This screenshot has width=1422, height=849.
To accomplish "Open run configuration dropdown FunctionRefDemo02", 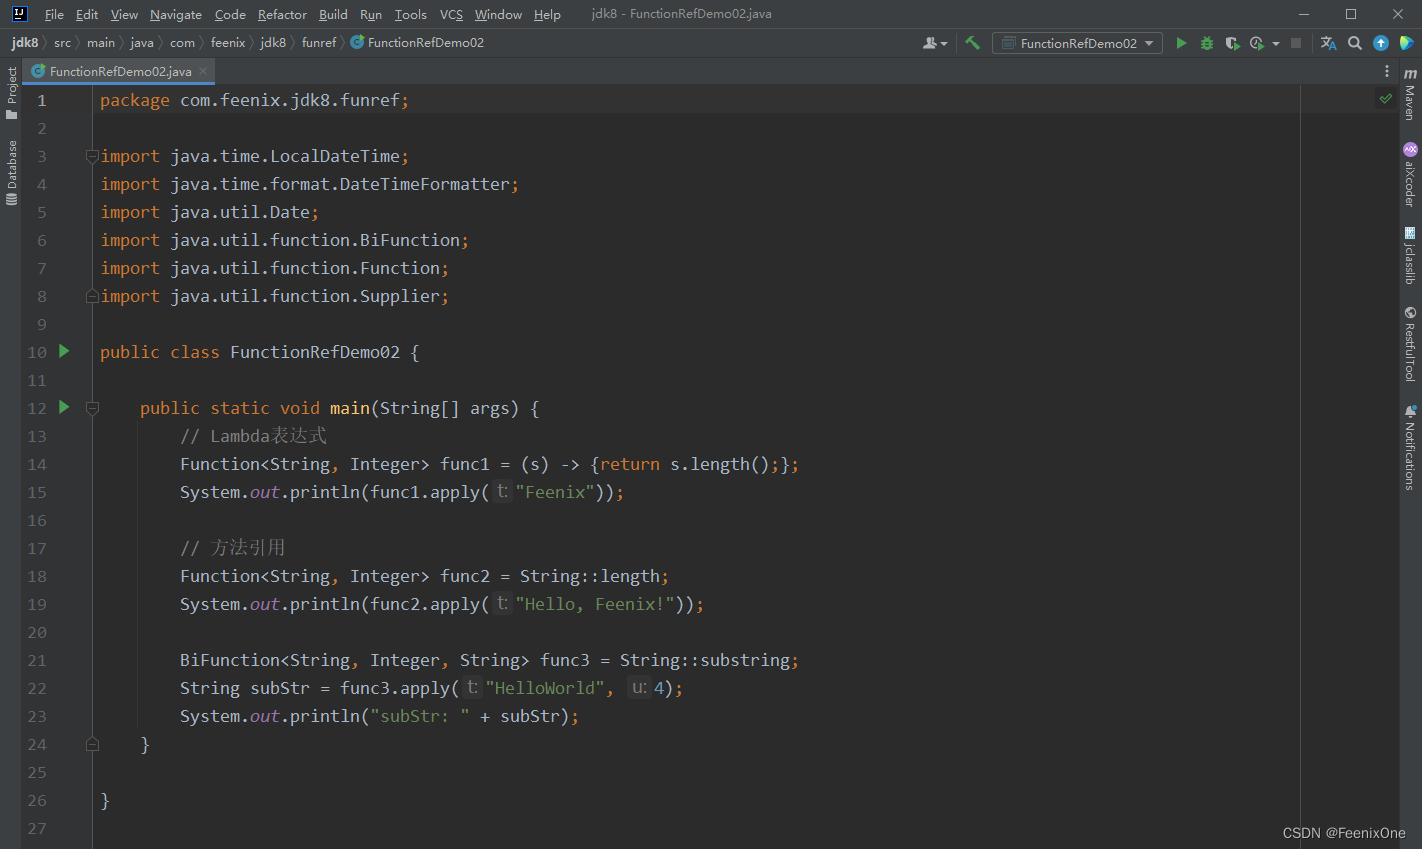I will coord(1077,43).
